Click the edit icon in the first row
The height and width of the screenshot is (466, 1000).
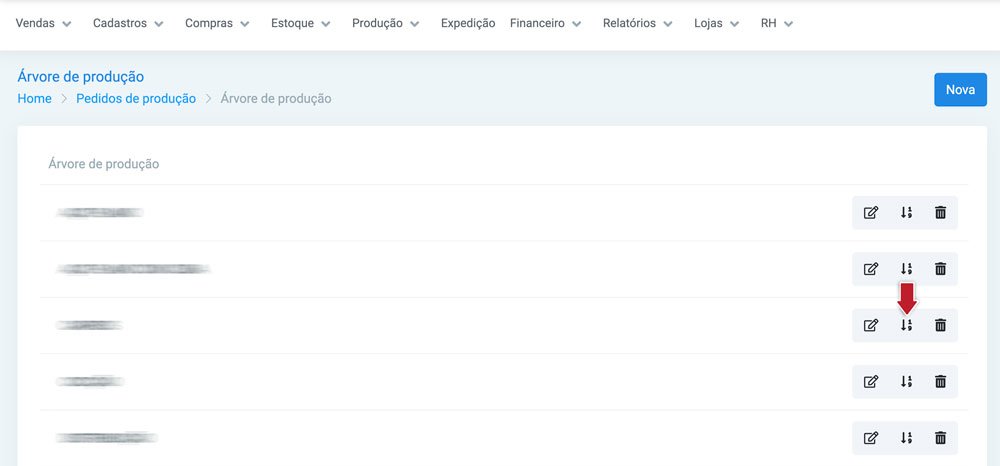871,213
